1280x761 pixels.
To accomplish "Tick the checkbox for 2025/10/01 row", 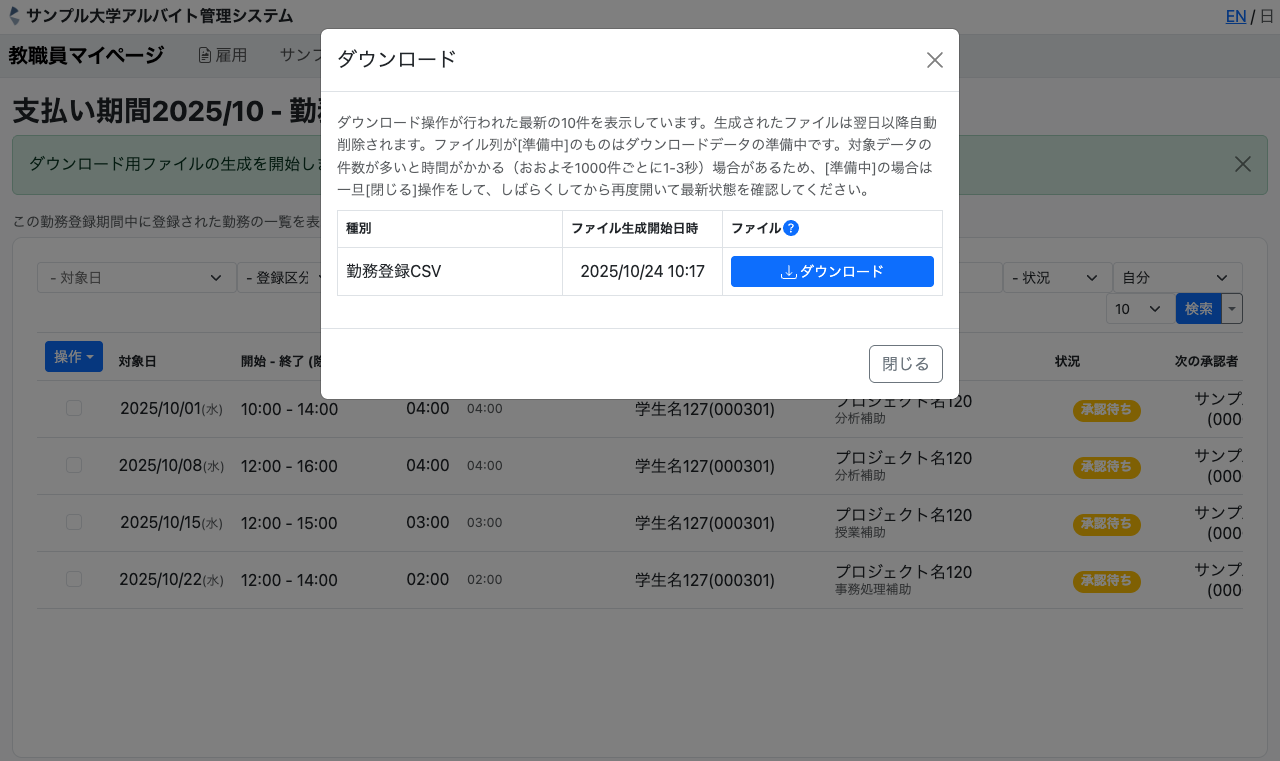I will click(74, 408).
